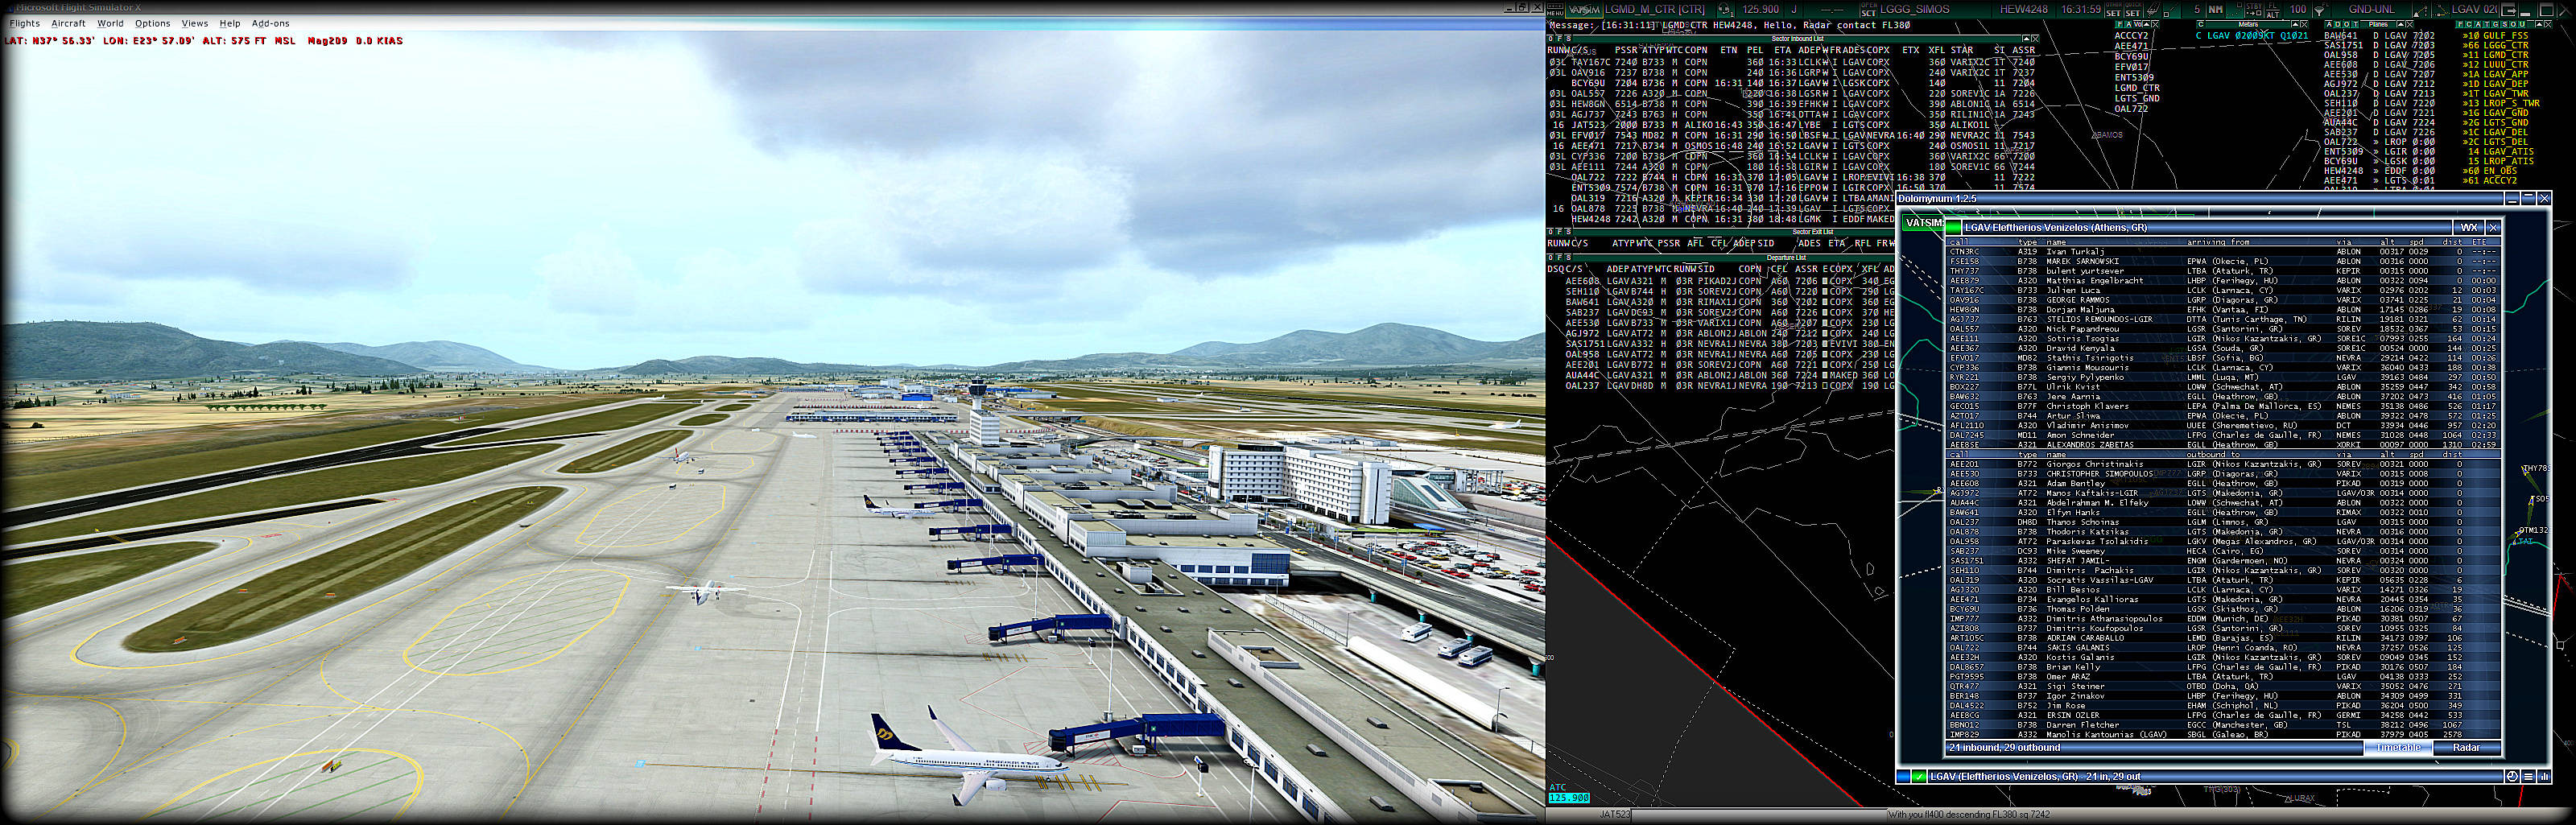Click the FL ALT filter icon

pyautogui.click(x=2273, y=10)
